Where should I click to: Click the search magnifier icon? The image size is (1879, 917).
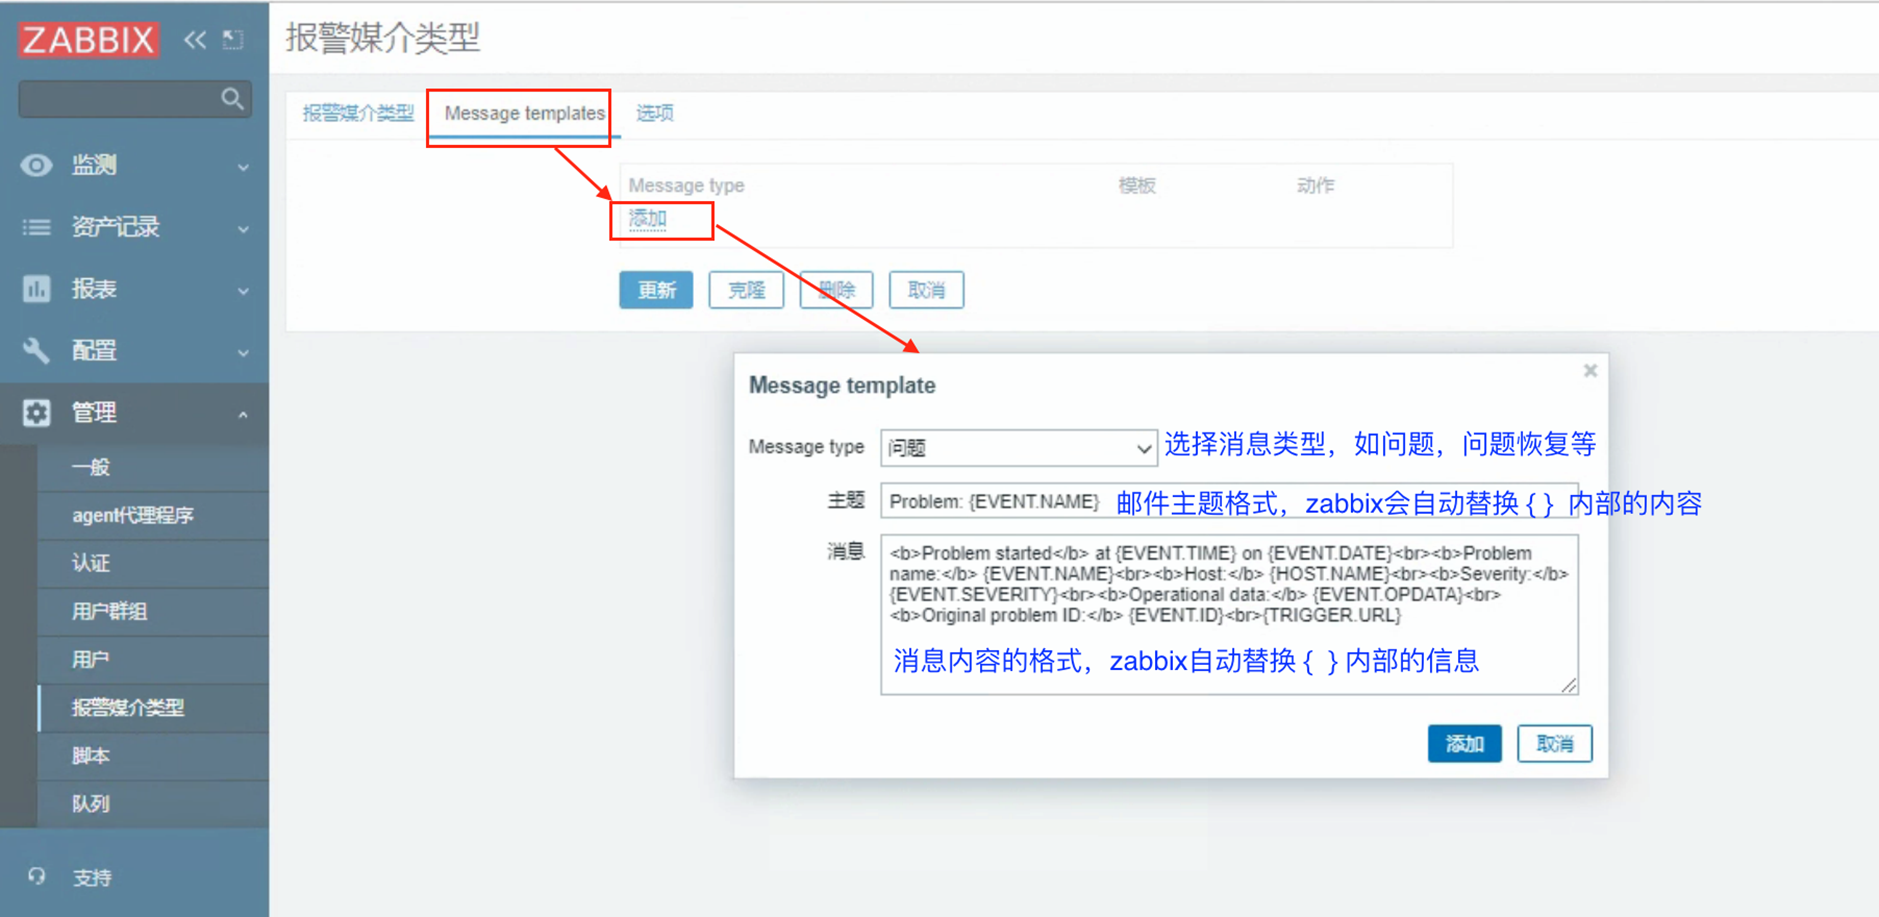click(232, 99)
